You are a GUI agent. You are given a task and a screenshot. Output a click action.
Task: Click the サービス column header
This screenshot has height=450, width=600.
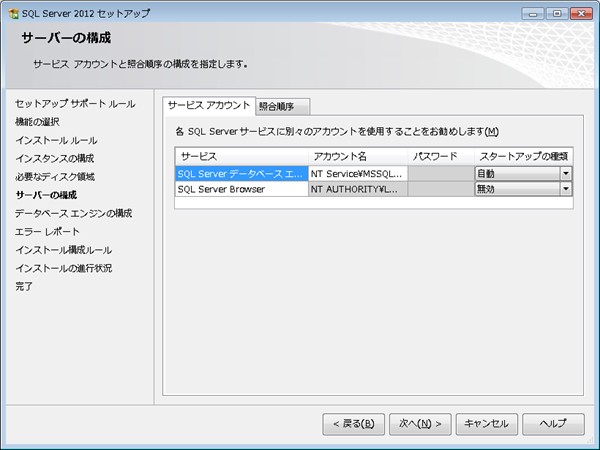(242, 157)
